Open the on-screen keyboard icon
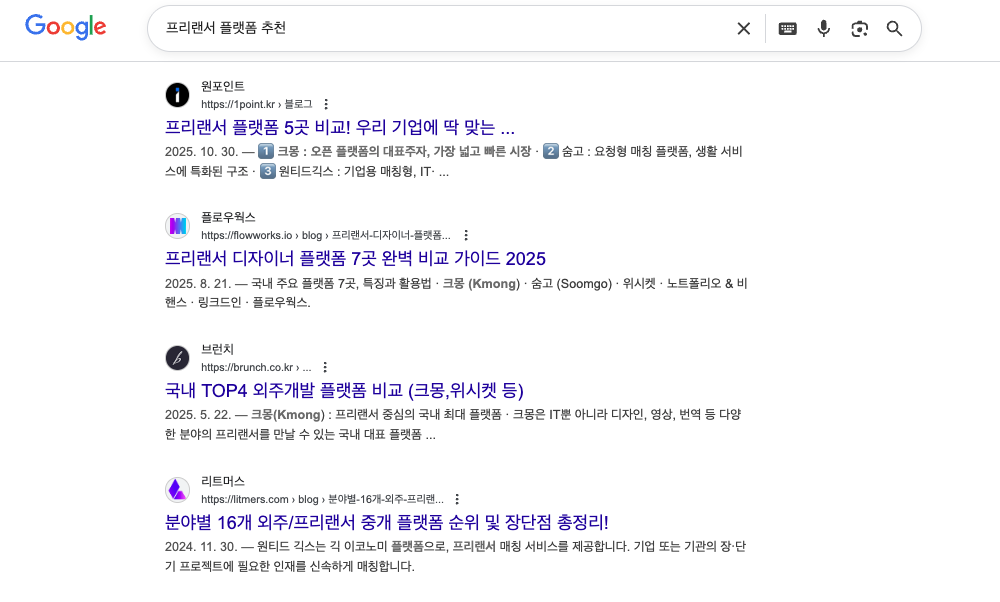 pyautogui.click(x=787, y=28)
